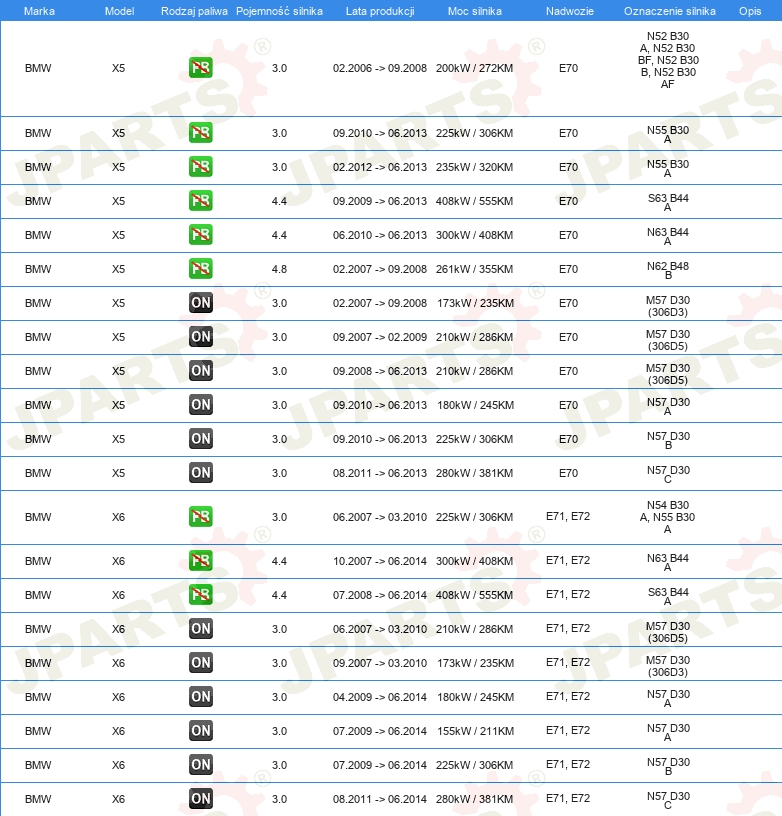Click the ON diesel icon in the X5 173kW / 235KM row
The image size is (782, 816).
click(200, 303)
